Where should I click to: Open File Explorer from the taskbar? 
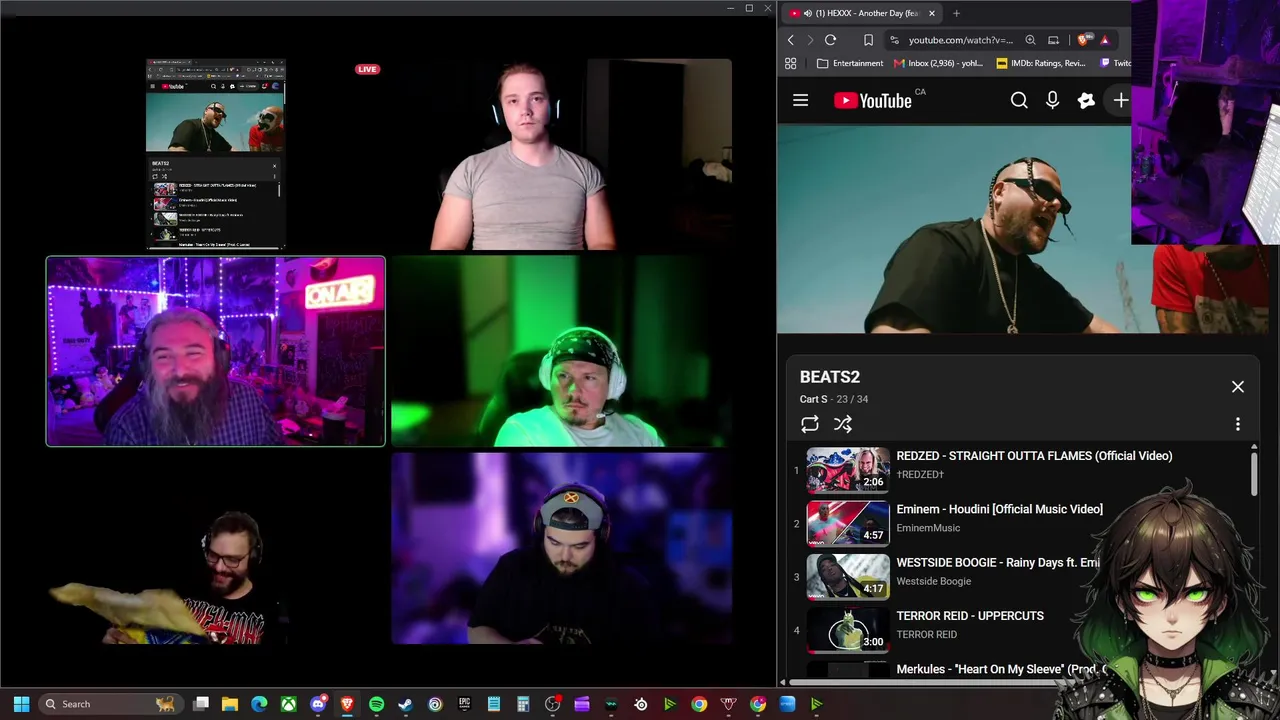(230, 704)
